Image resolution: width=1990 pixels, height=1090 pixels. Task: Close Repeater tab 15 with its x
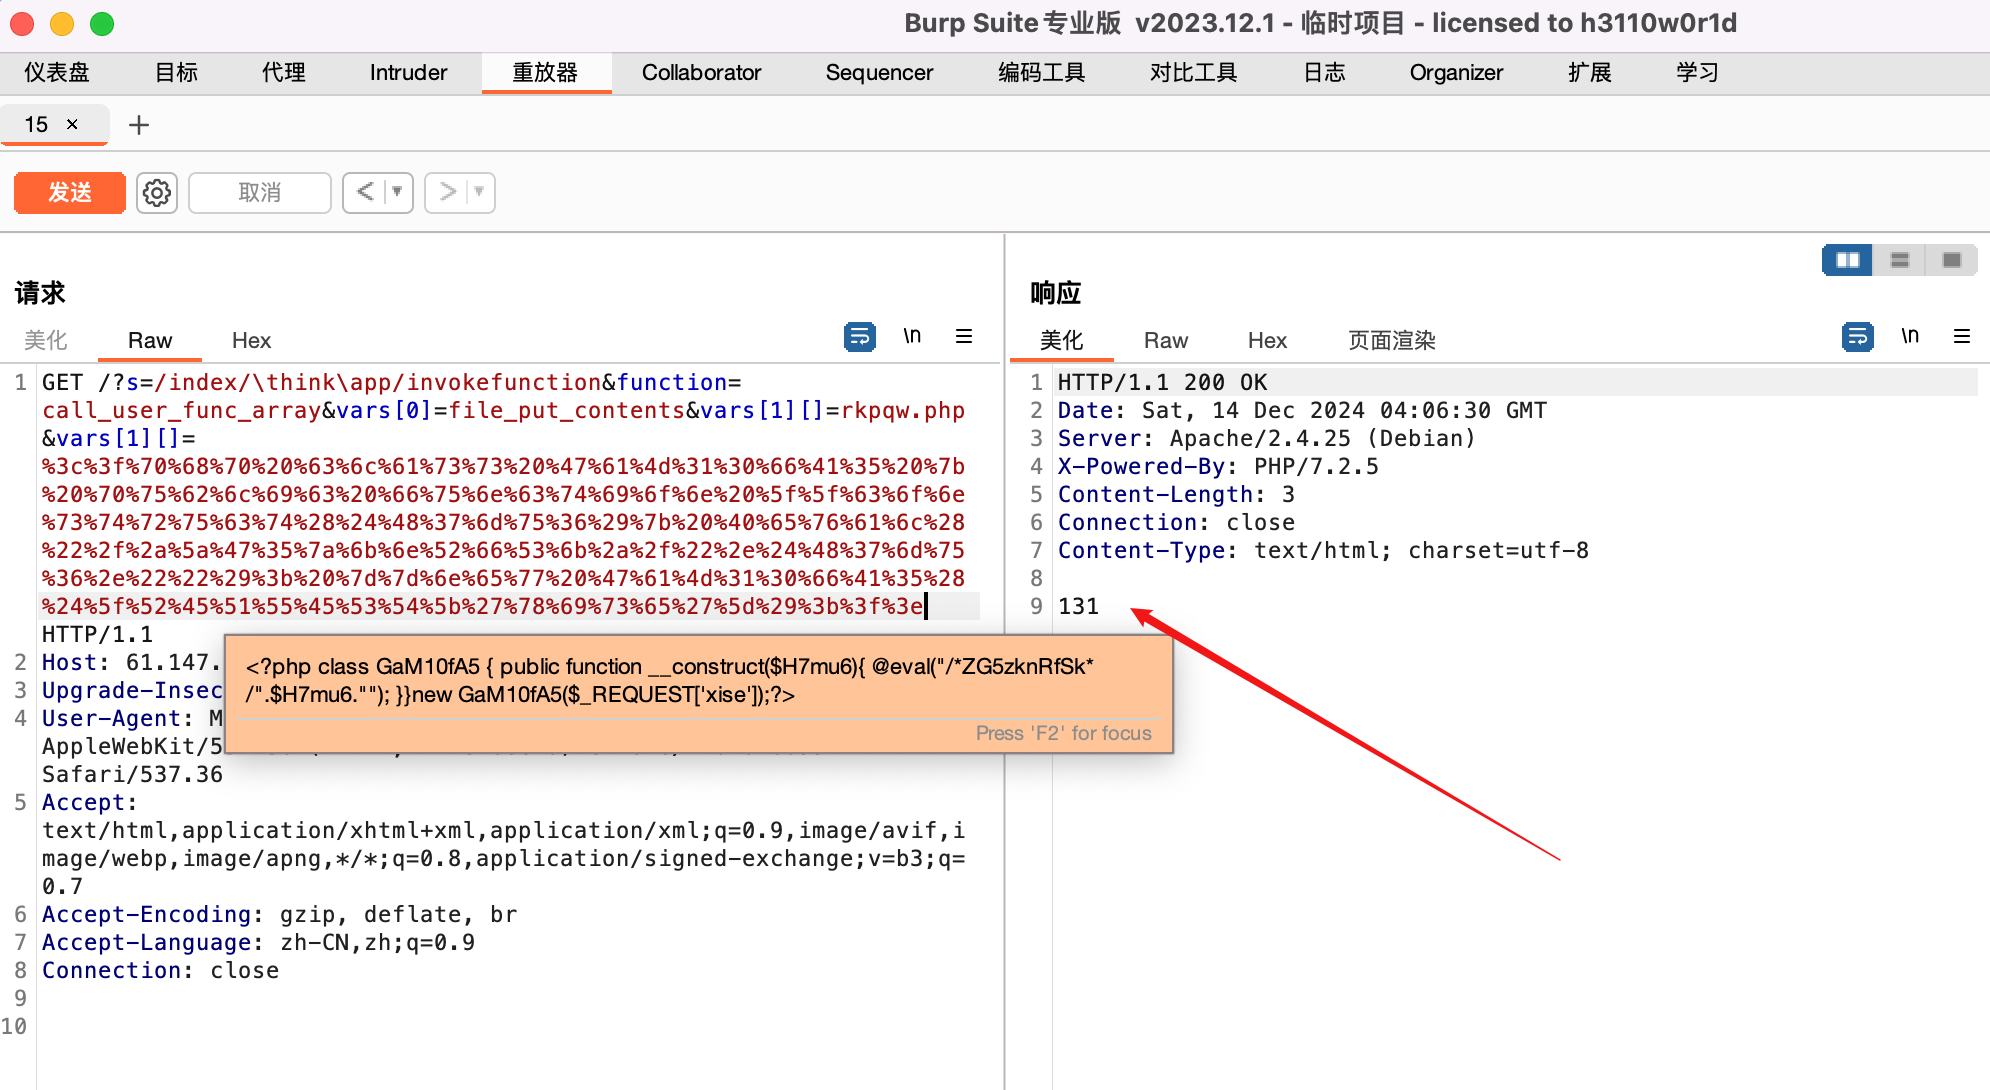(70, 125)
